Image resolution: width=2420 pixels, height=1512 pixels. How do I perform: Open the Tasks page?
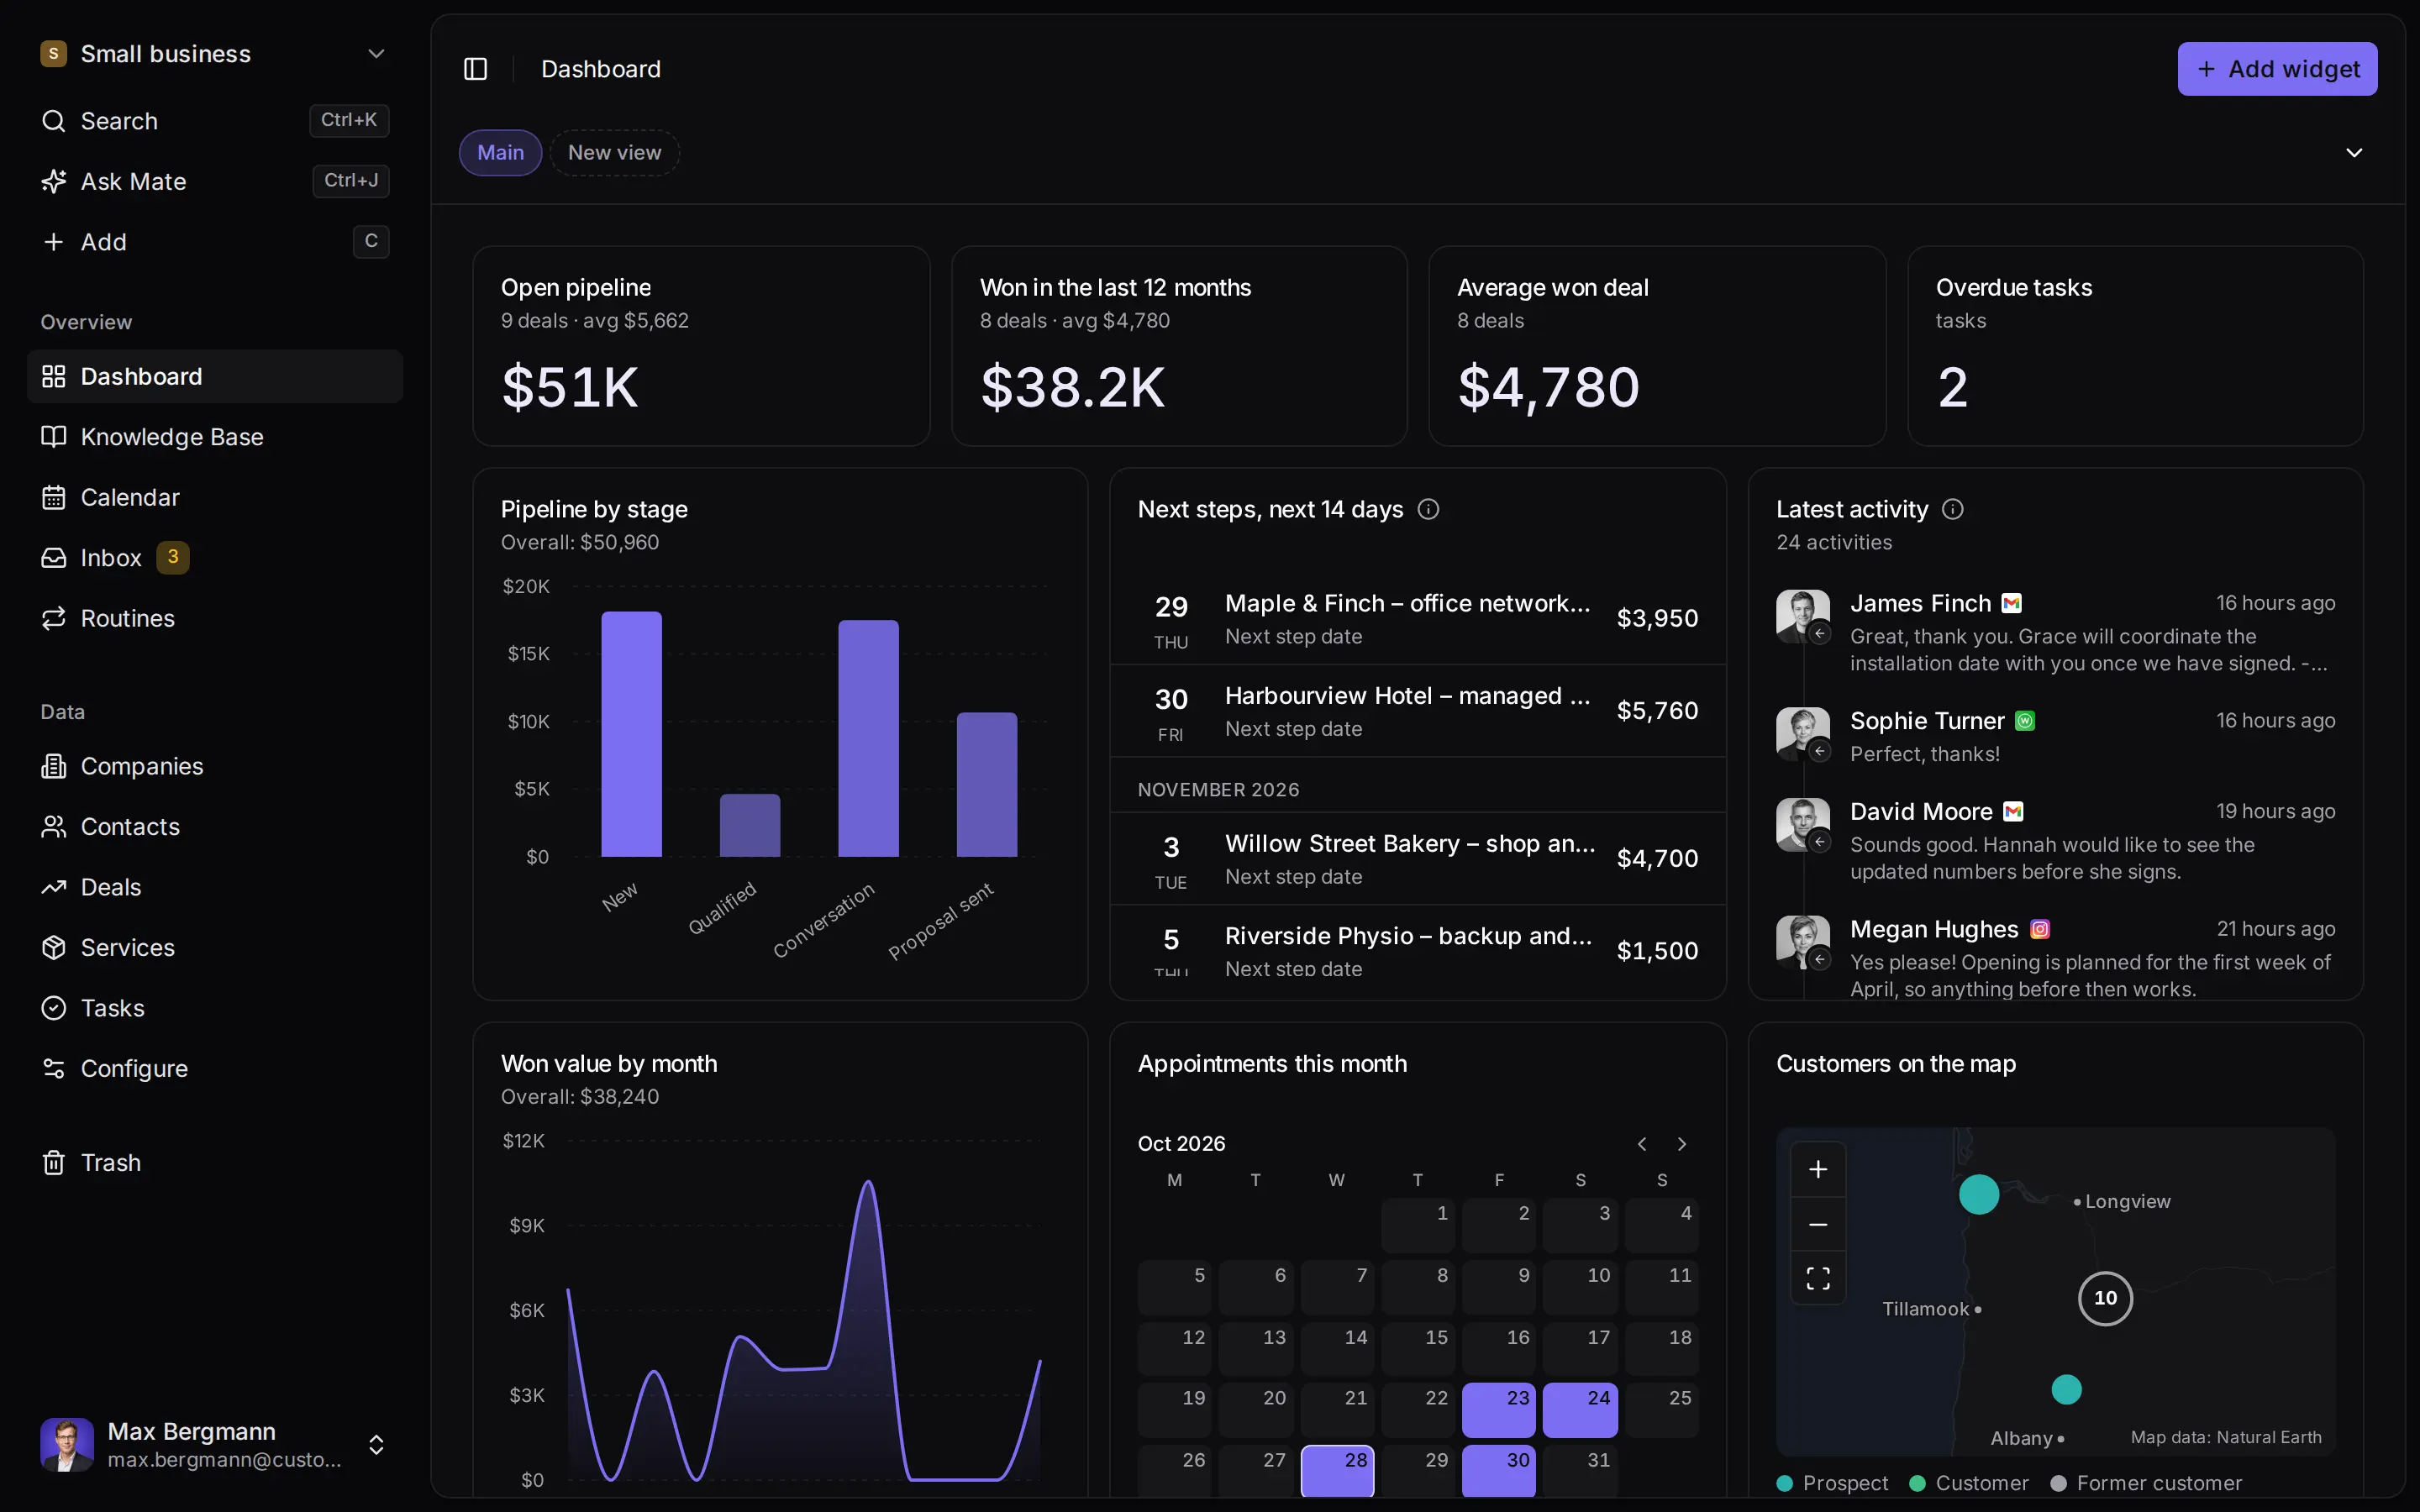(214, 1008)
